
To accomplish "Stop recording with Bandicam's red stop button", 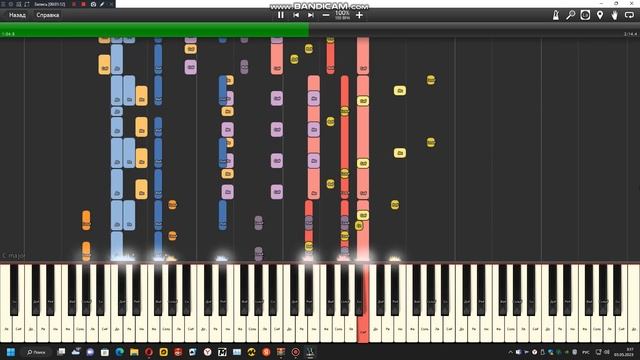I will 83,4.
